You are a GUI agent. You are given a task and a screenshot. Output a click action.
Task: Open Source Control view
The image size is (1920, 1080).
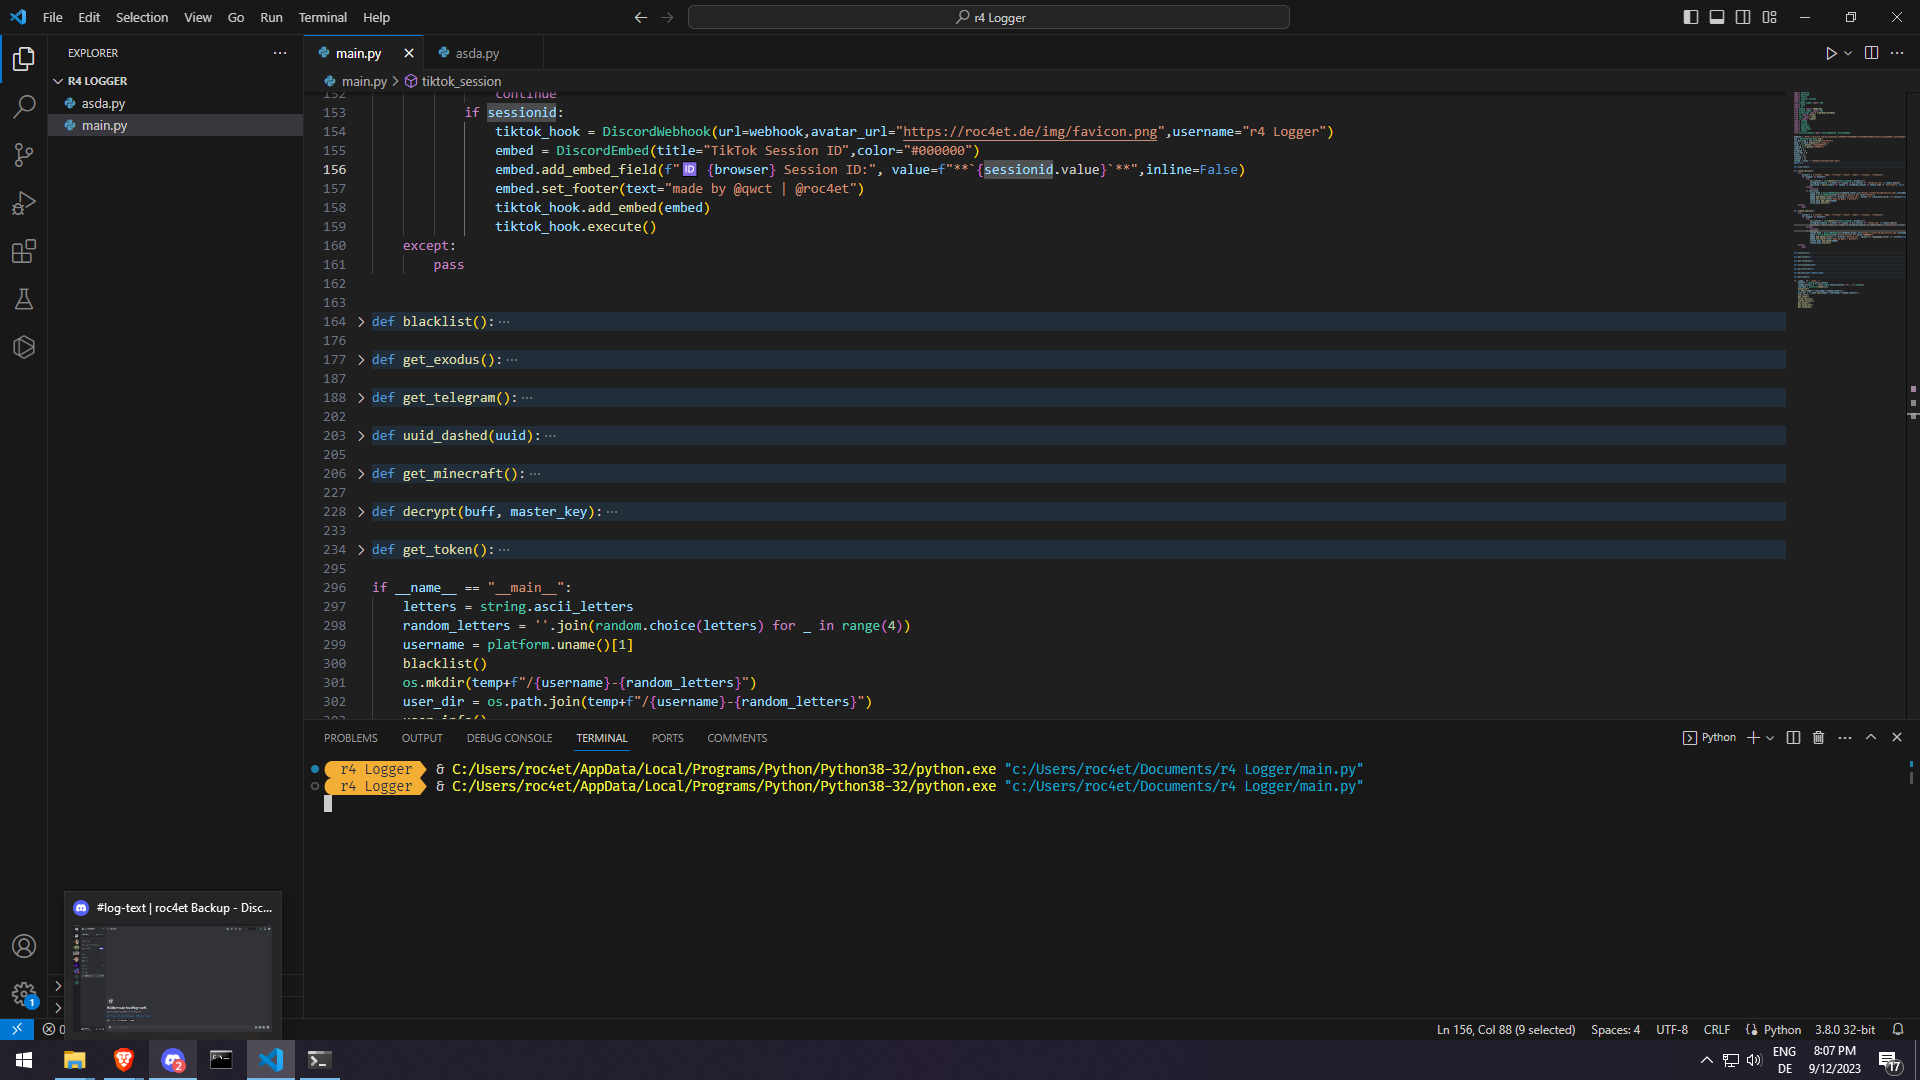coord(24,154)
